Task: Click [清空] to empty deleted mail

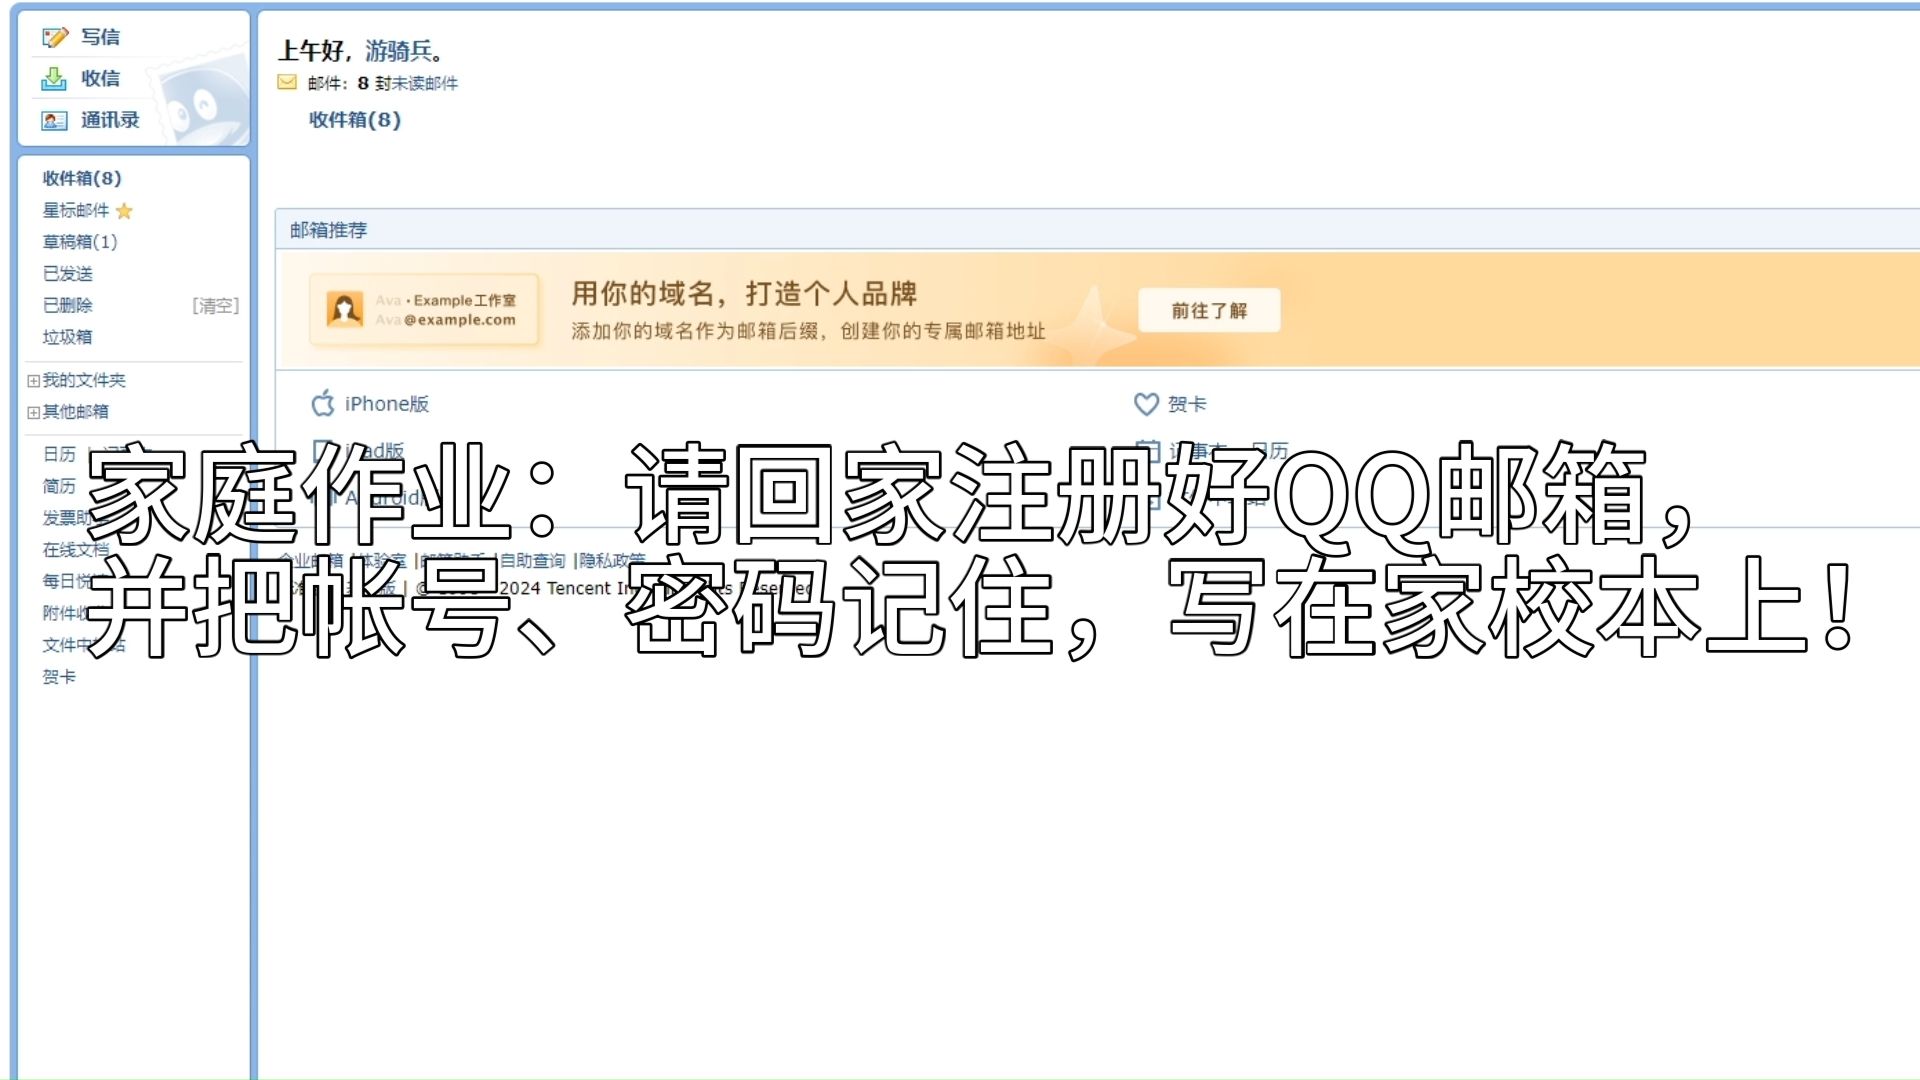Action: [x=215, y=306]
